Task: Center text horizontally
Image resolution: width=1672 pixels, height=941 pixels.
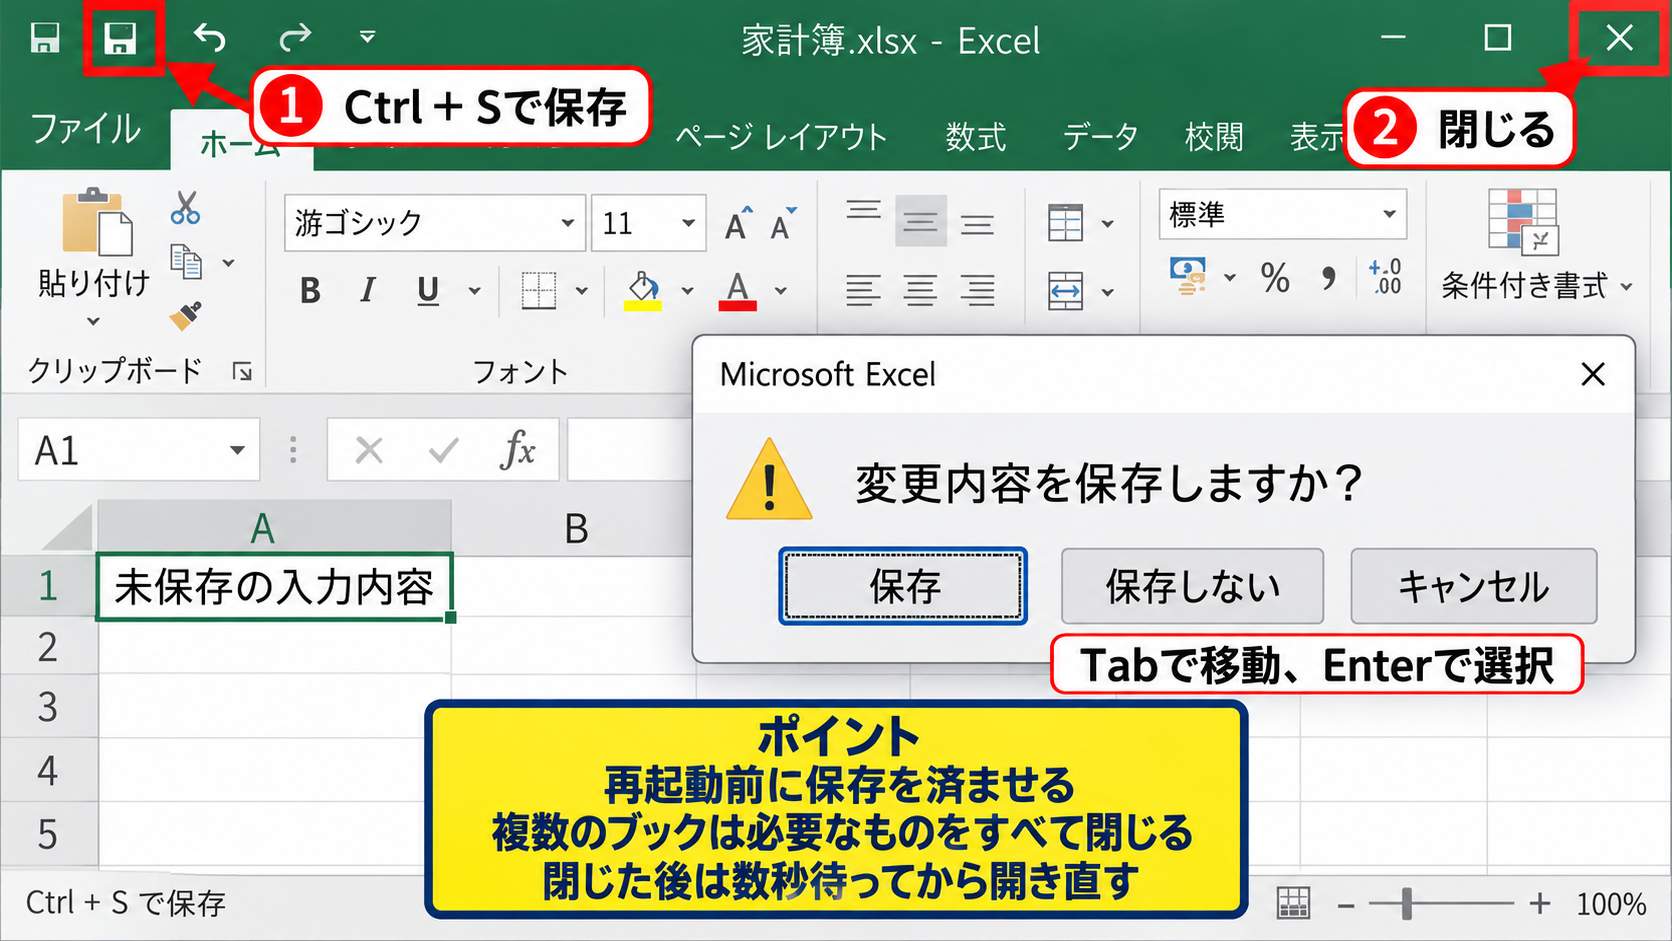Action: [x=920, y=290]
